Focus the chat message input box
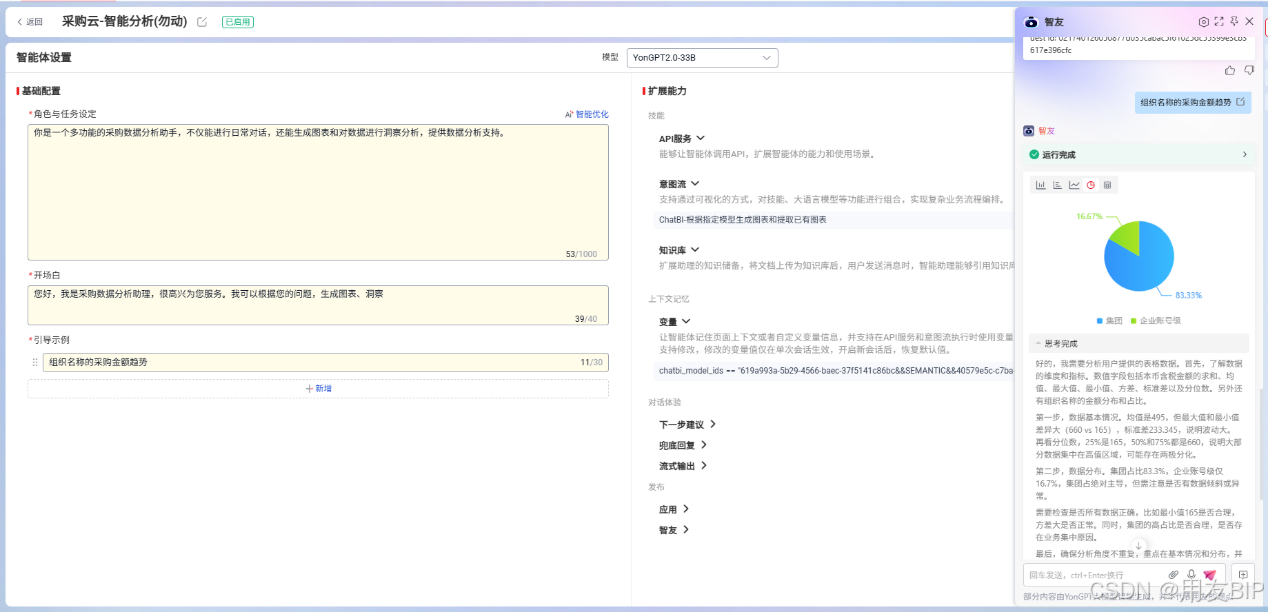Viewport: 1268px width, 612px height. 1095,575
